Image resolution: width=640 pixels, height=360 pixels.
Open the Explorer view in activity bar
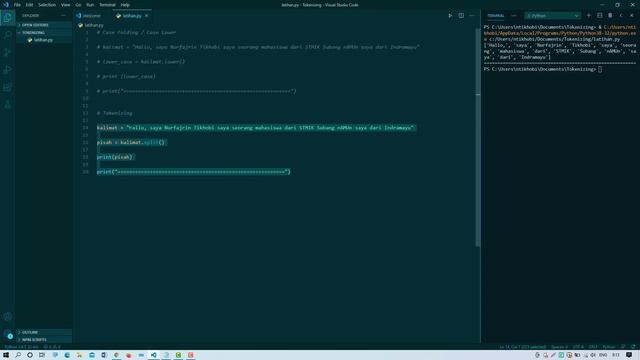click(8, 17)
